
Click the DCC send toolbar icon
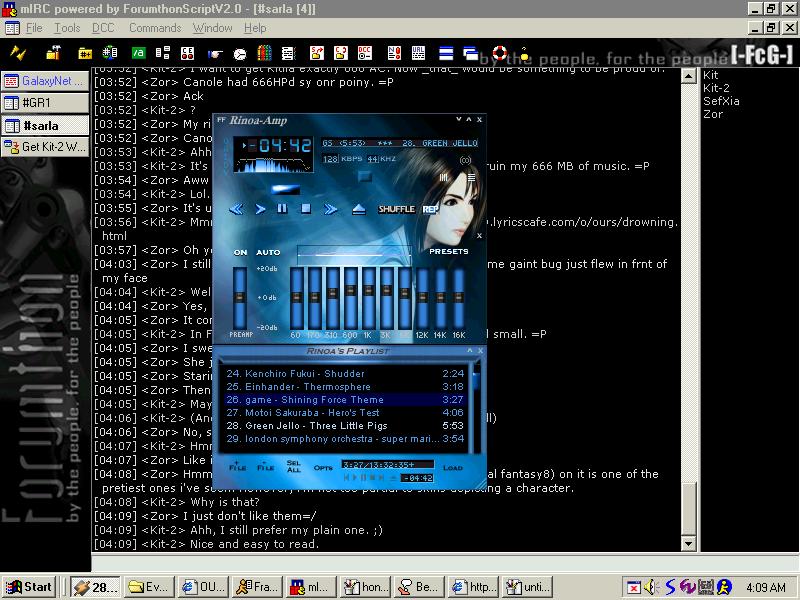(x=316, y=53)
